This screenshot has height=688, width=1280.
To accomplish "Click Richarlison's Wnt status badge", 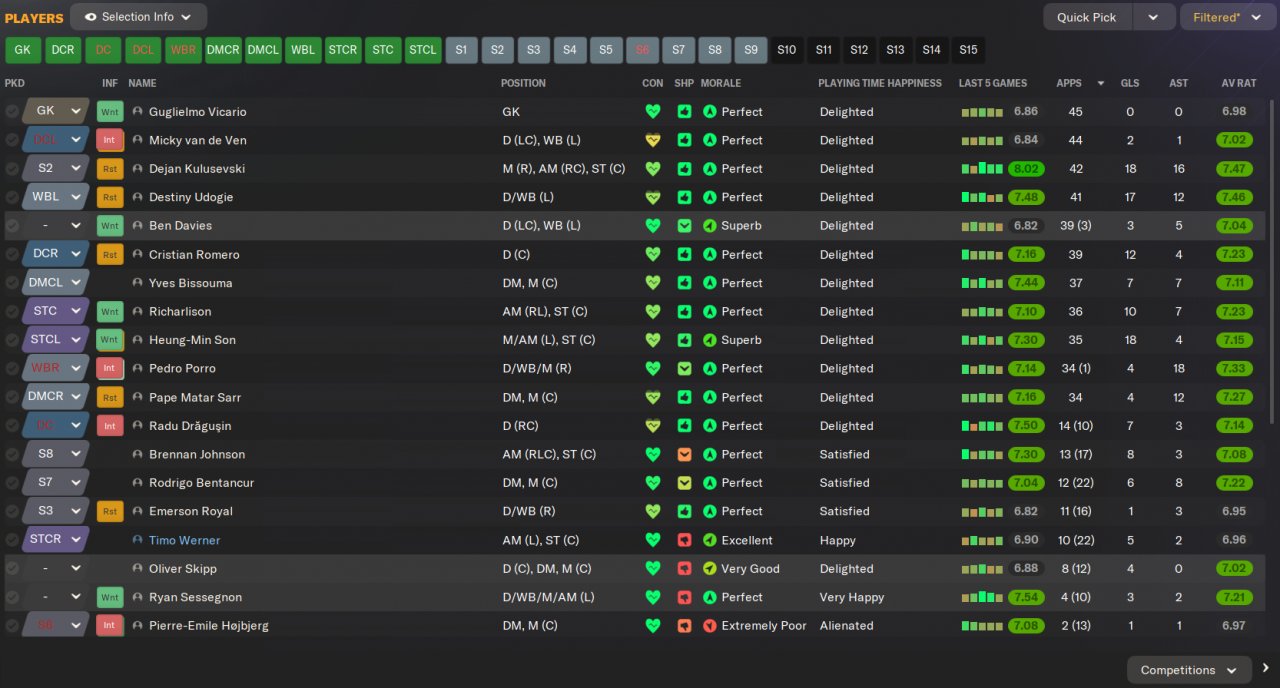I will tap(109, 312).
